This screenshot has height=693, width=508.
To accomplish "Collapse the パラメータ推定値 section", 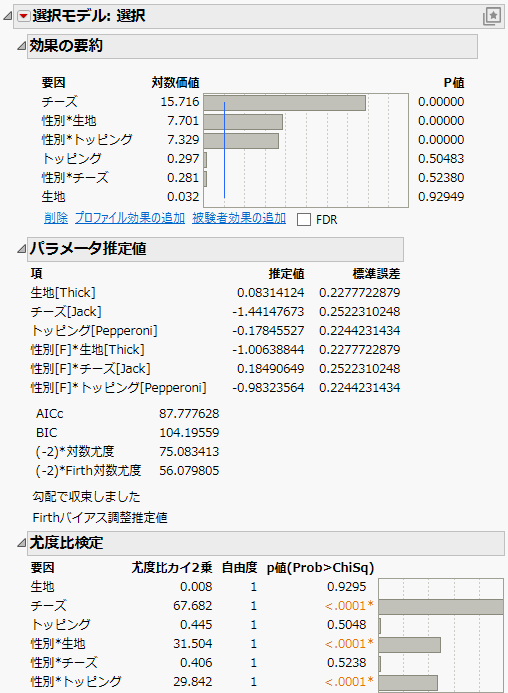I will click(x=21, y=249).
